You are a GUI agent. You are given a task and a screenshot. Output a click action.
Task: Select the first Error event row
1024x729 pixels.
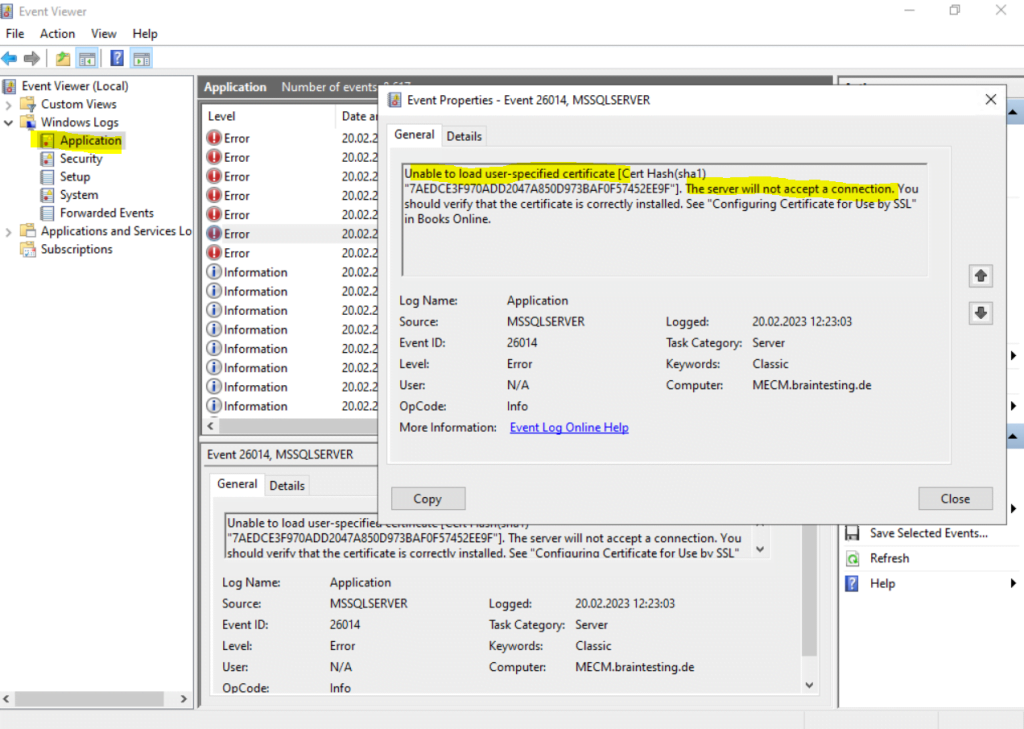pos(291,138)
